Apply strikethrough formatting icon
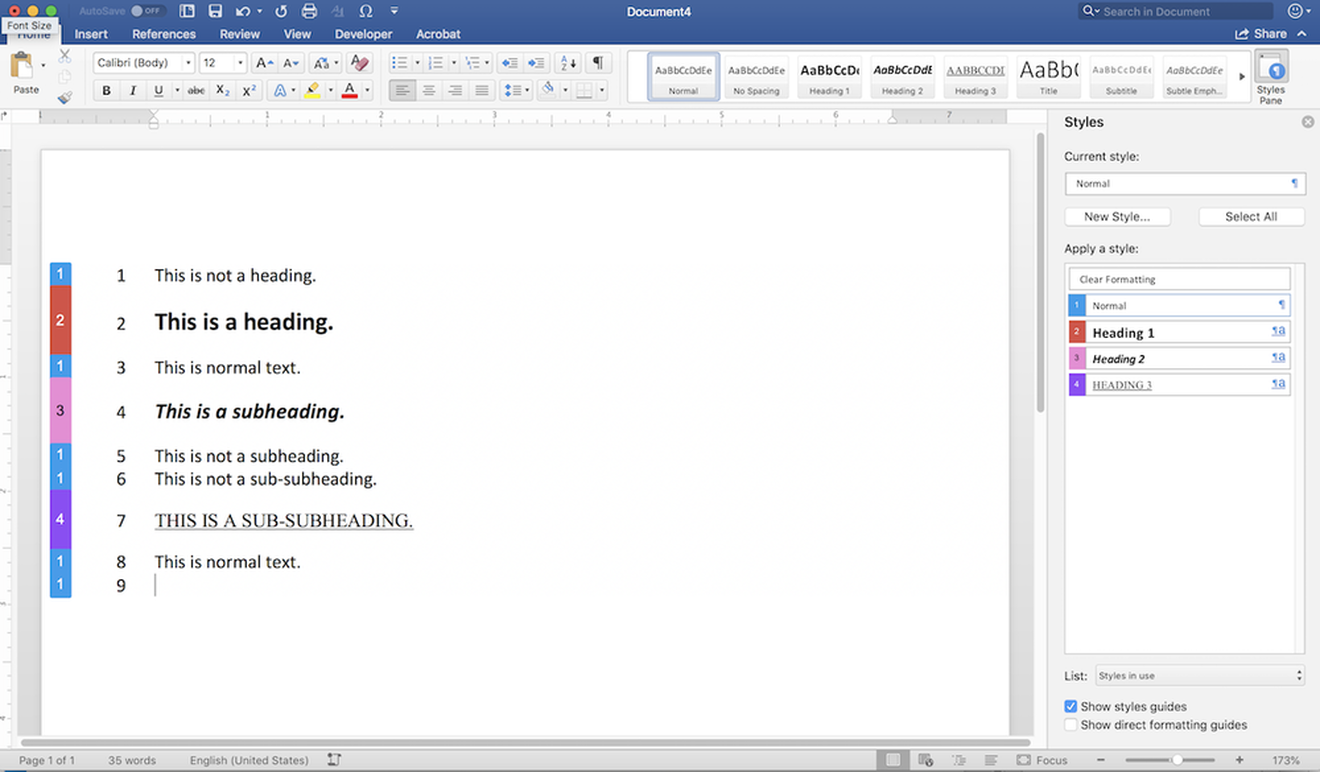The width and height of the screenshot is (1320, 772). point(196,91)
